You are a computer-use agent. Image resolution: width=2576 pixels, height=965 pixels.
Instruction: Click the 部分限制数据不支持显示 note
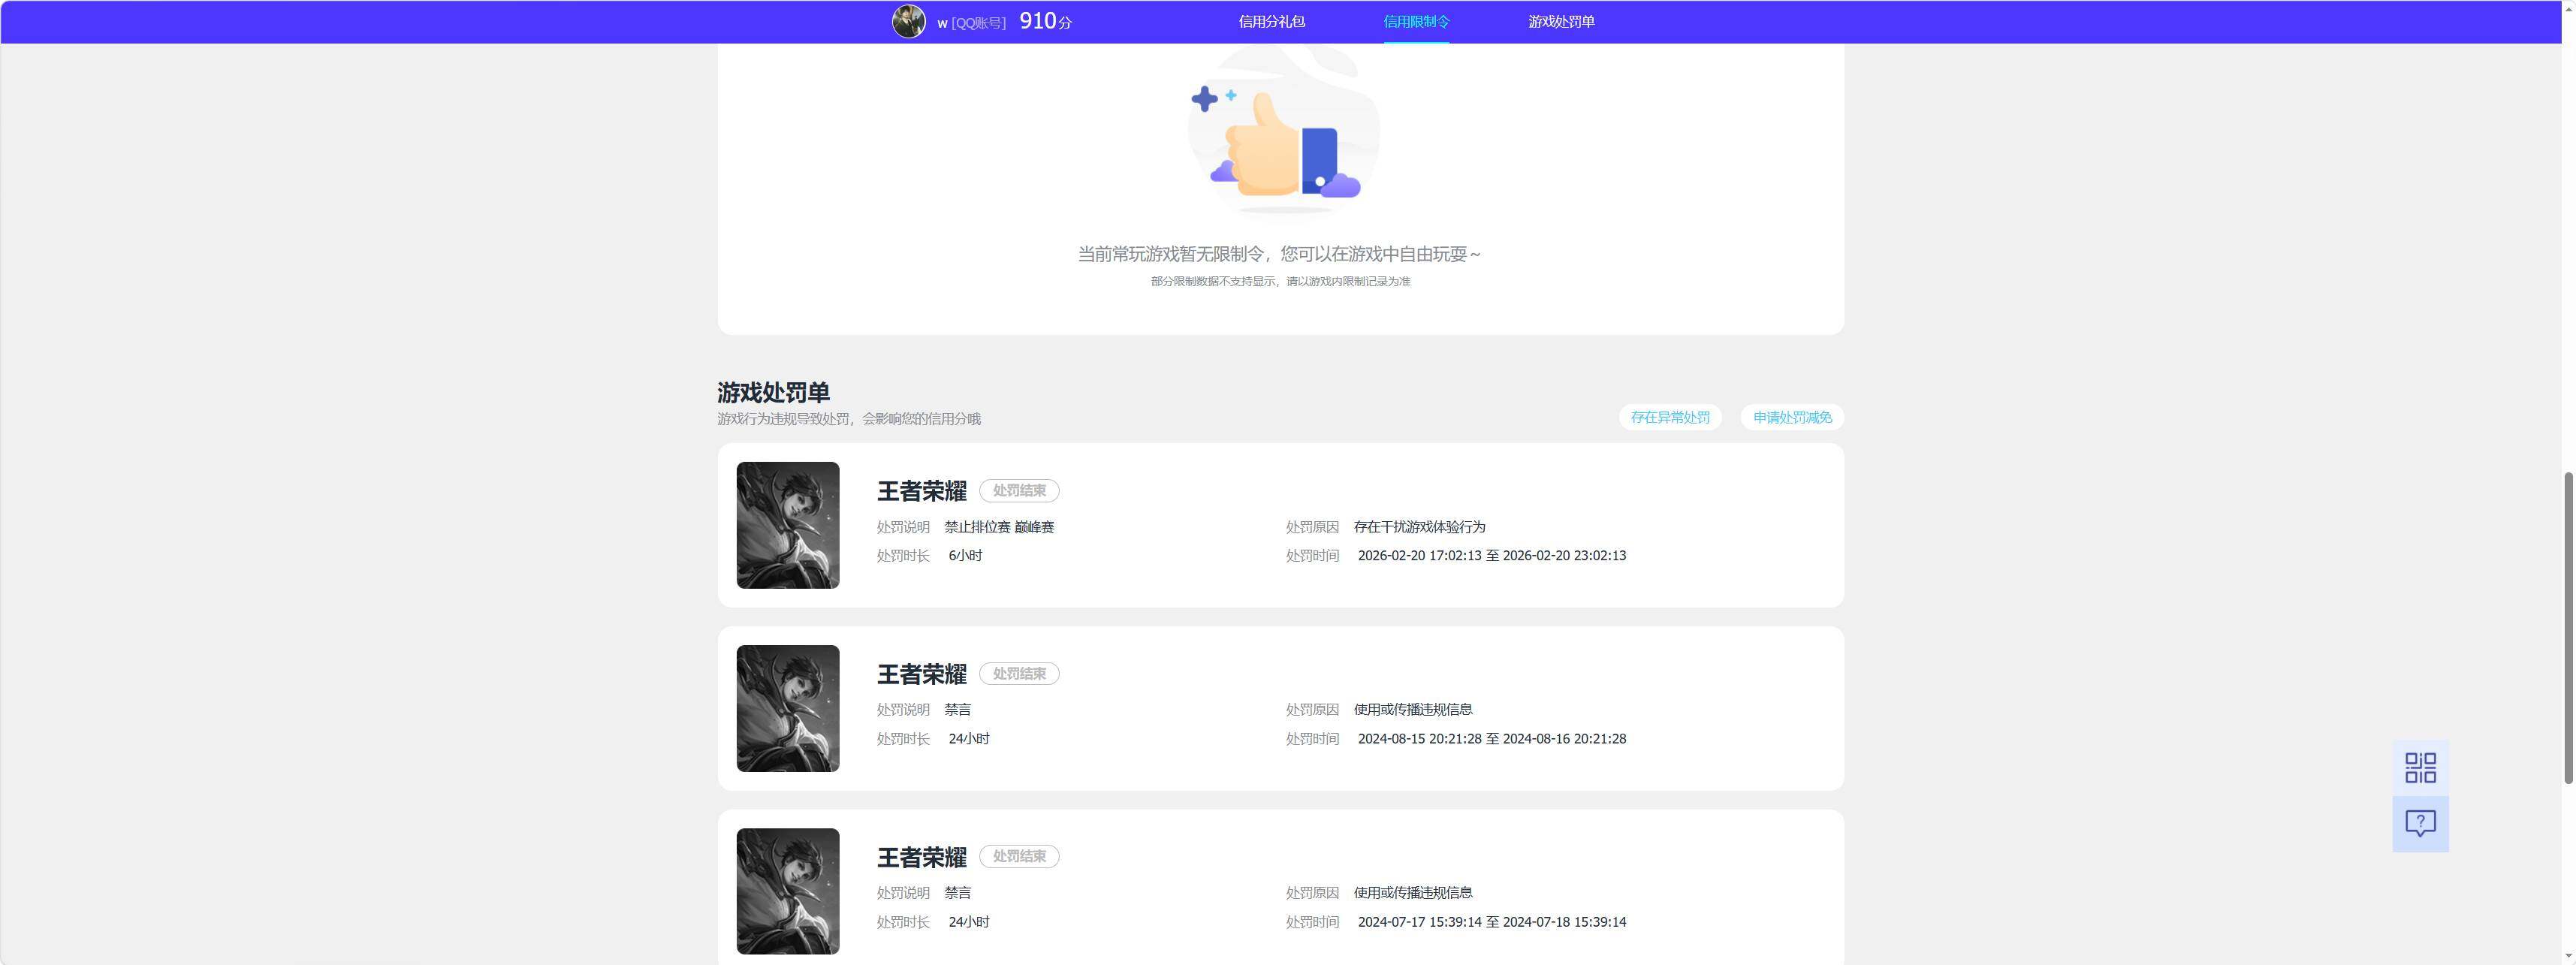click(1280, 282)
